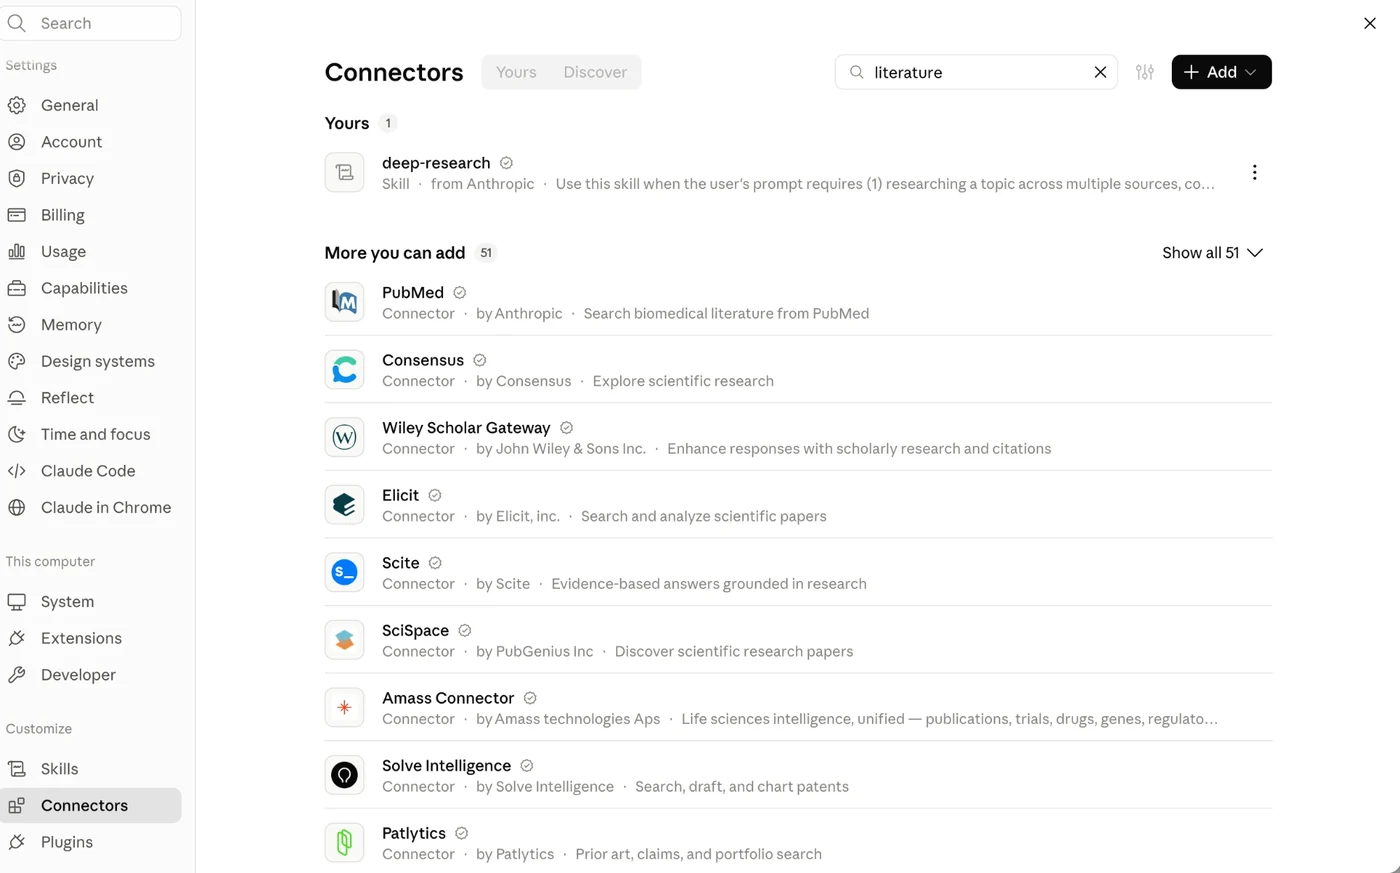This screenshot has height=873, width=1400.
Task: Click the deep-research skill icon
Action: (344, 172)
